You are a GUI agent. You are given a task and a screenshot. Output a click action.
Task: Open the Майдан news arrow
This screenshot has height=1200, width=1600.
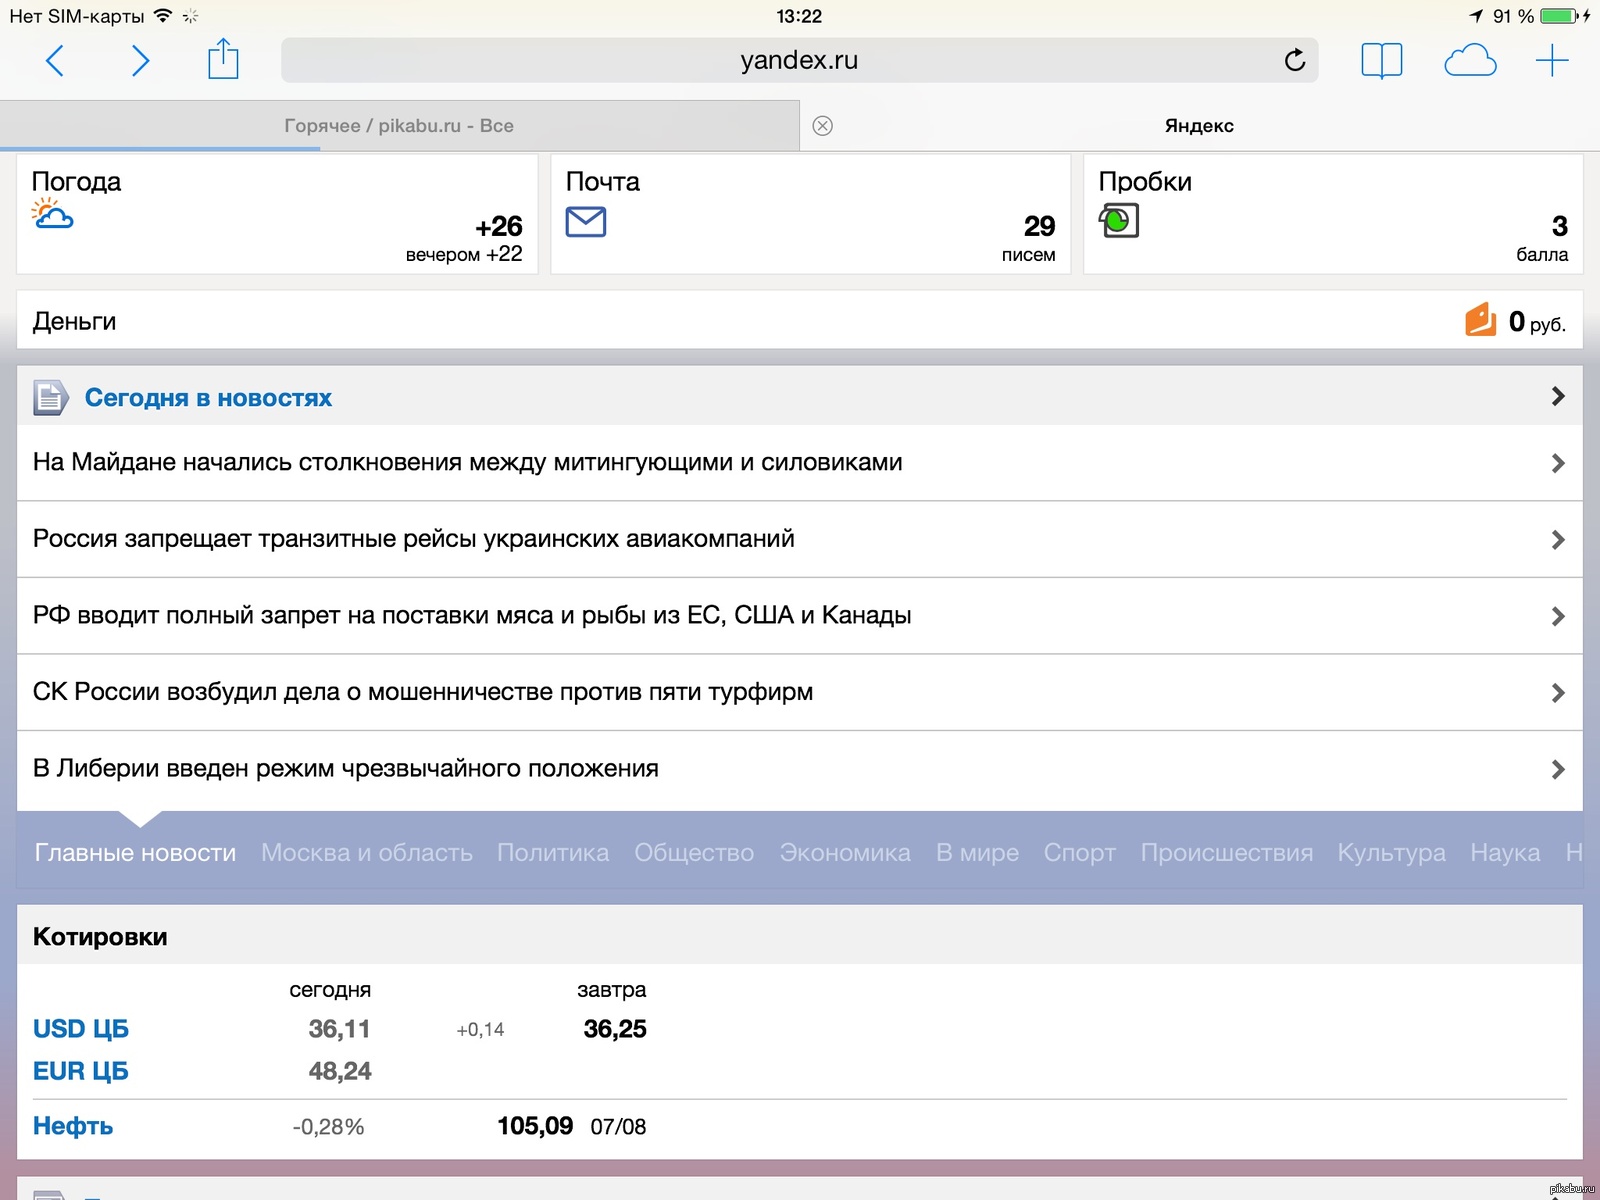coord(1557,463)
